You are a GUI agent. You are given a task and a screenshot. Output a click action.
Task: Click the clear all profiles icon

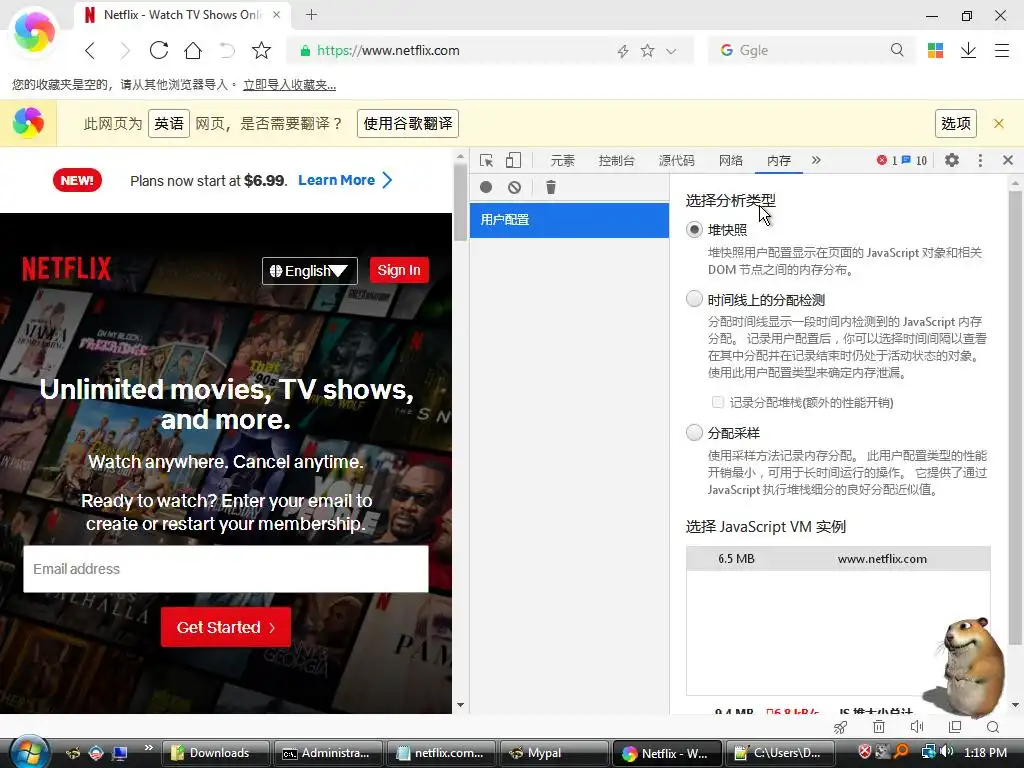[515, 187]
